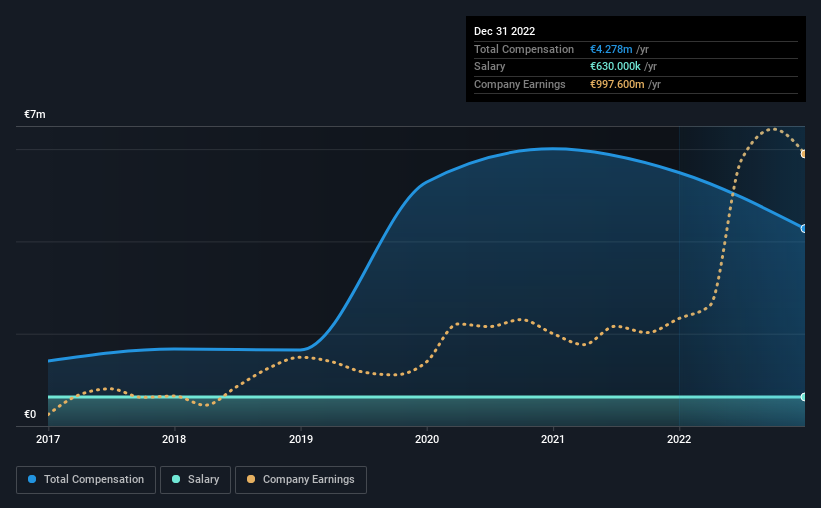
Task: Click the 2021 x-axis label
Action: pyautogui.click(x=553, y=439)
